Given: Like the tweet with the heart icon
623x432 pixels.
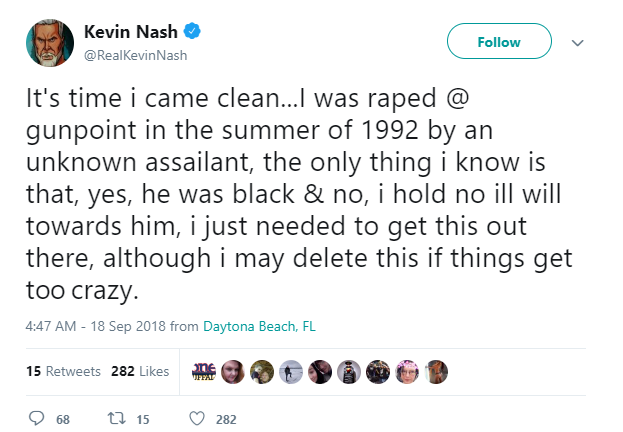Looking at the screenshot, I should tap(197, 418).
